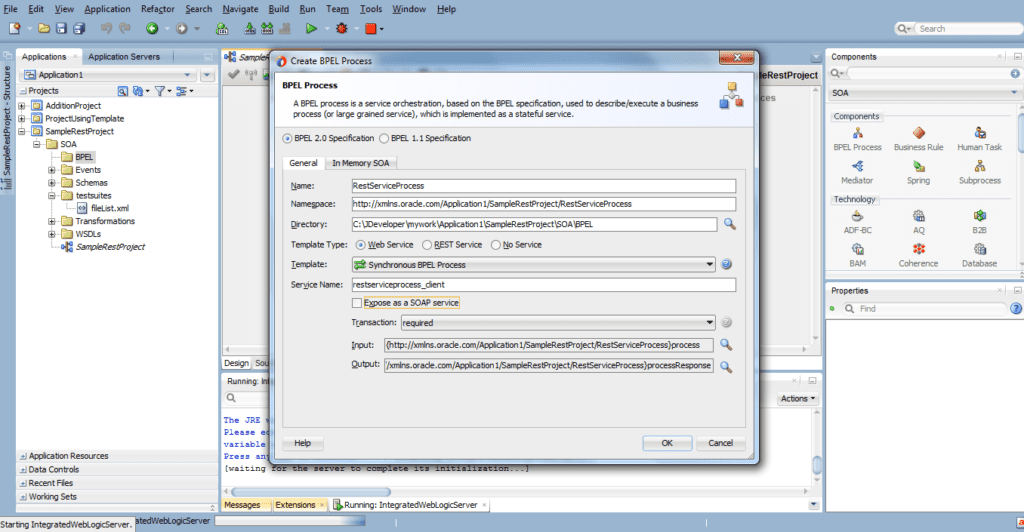Select REST Service template type

coord(427,245)
